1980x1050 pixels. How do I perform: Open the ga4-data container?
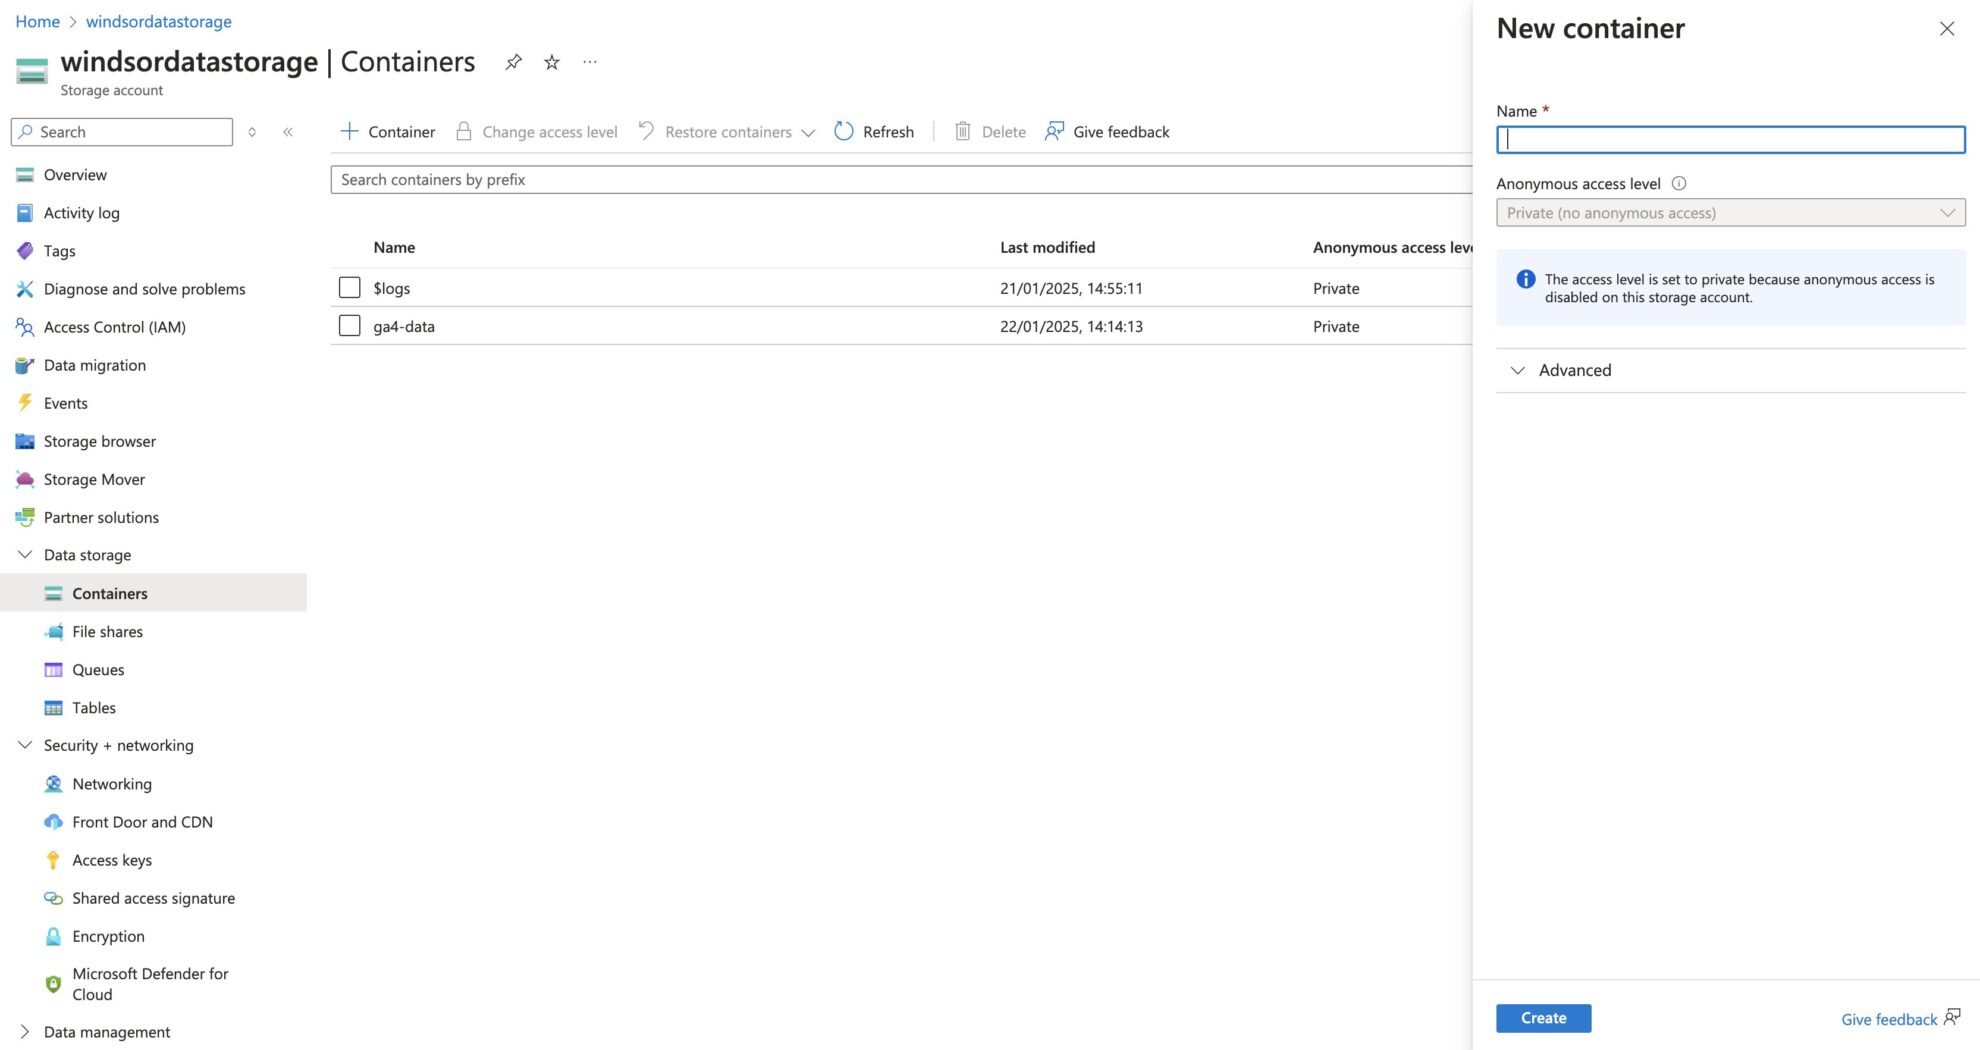click(x=404, y=326)
